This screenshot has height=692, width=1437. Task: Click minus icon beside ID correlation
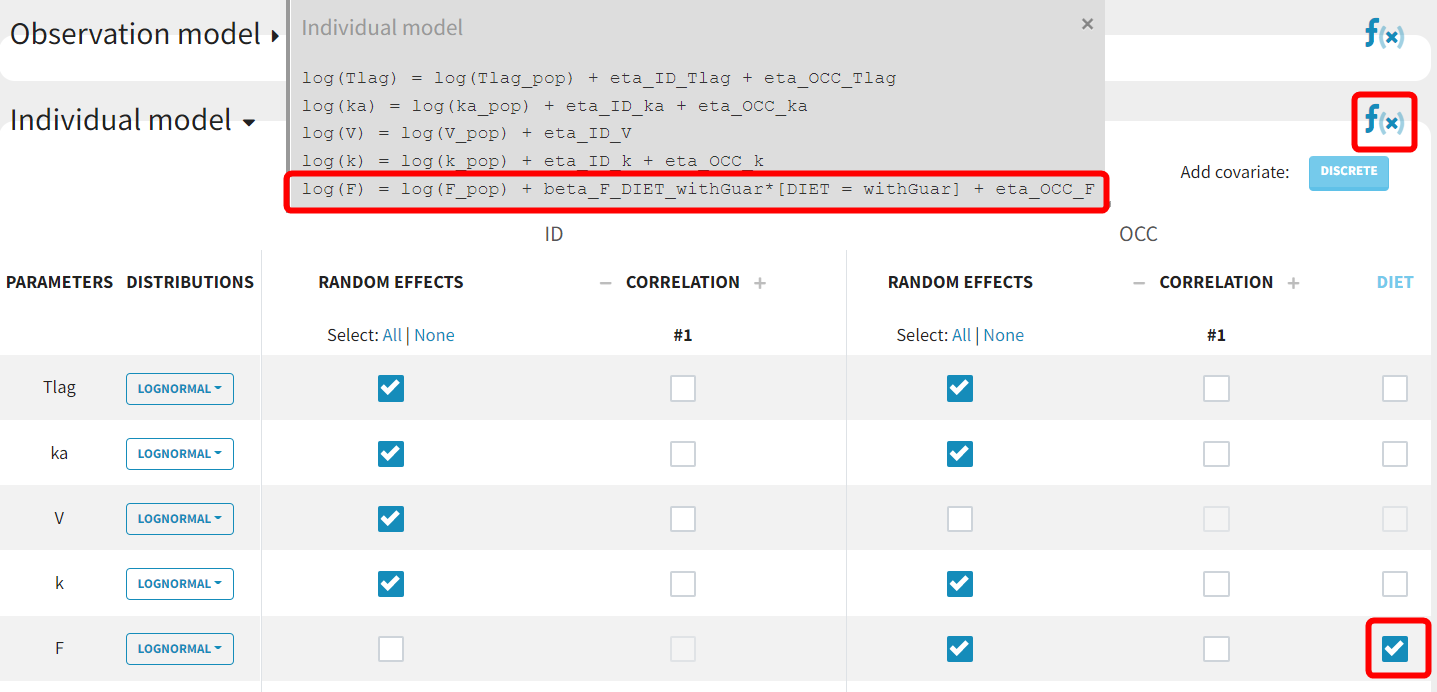pyautogui.click(x=605, y=283)
